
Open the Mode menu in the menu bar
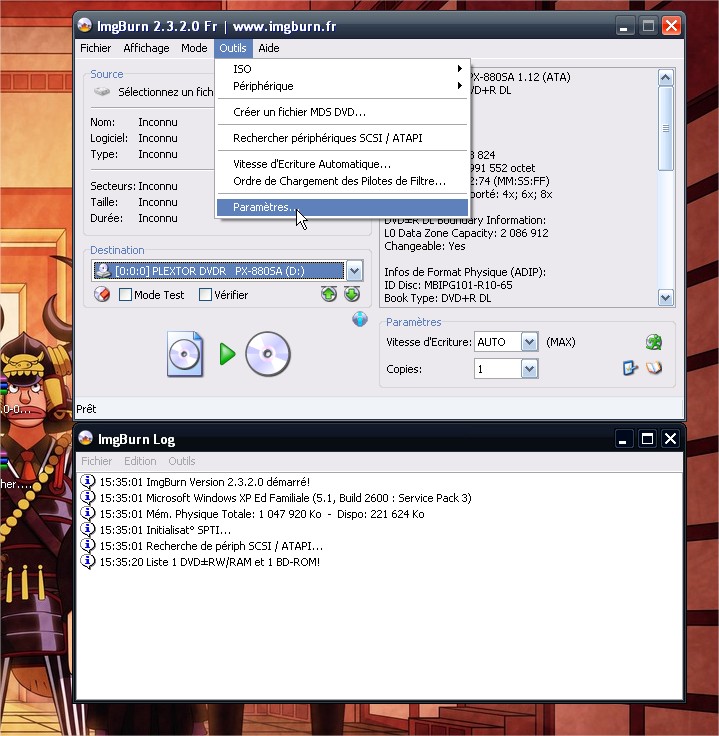(x=194, y=48)
